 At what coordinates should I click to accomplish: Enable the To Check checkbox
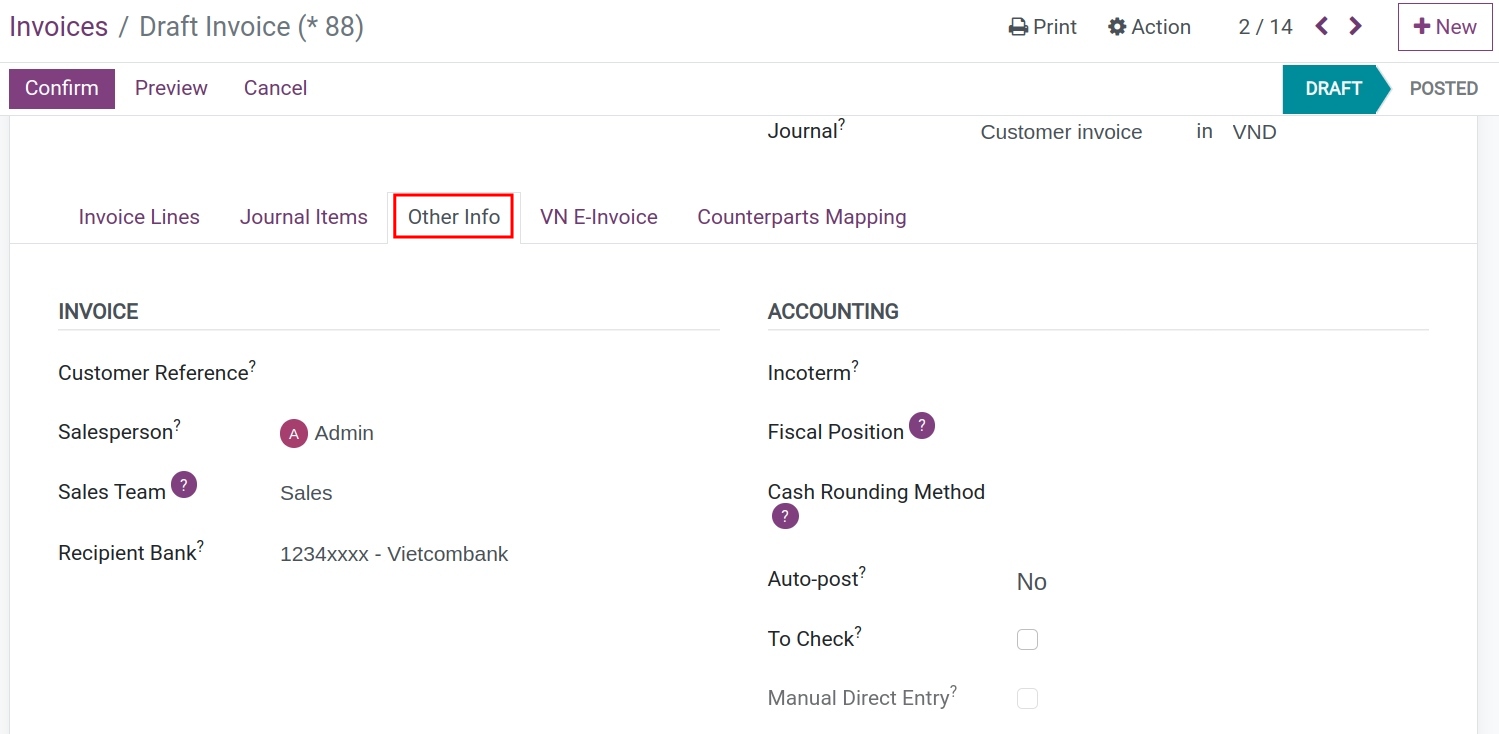click(x=1027, y=638)
